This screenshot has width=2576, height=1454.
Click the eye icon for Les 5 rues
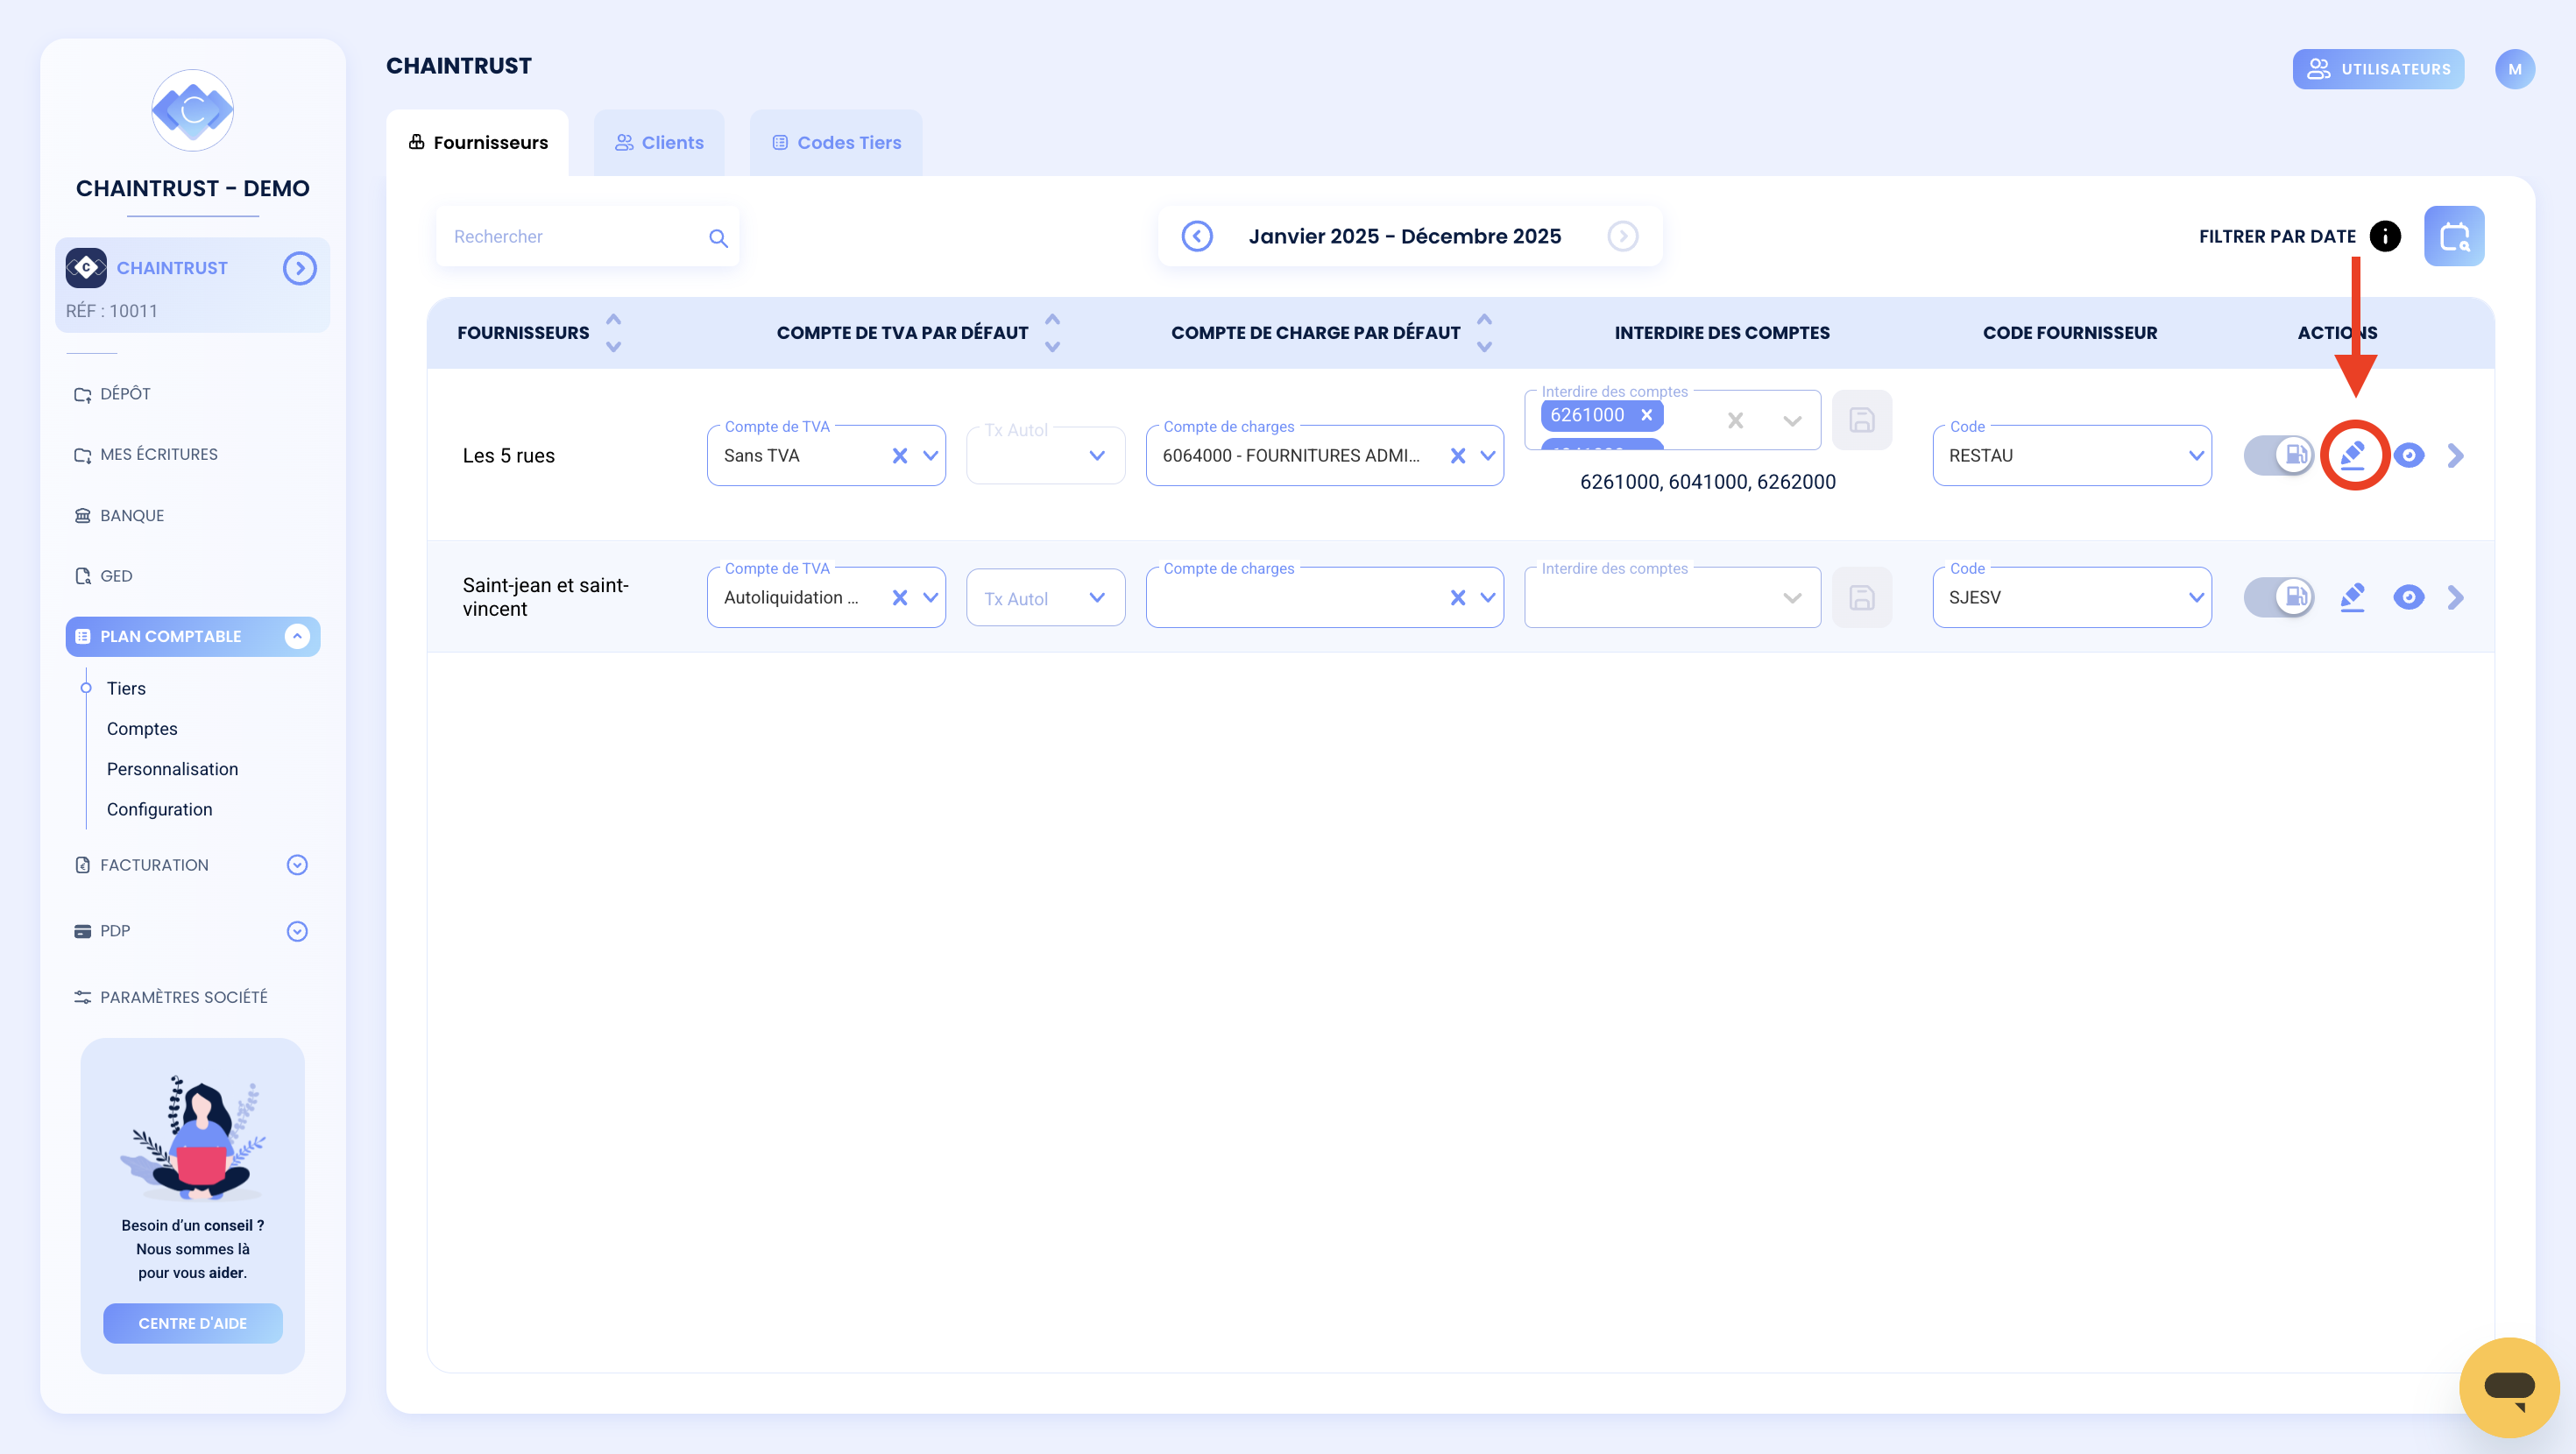pos(2408,455)
